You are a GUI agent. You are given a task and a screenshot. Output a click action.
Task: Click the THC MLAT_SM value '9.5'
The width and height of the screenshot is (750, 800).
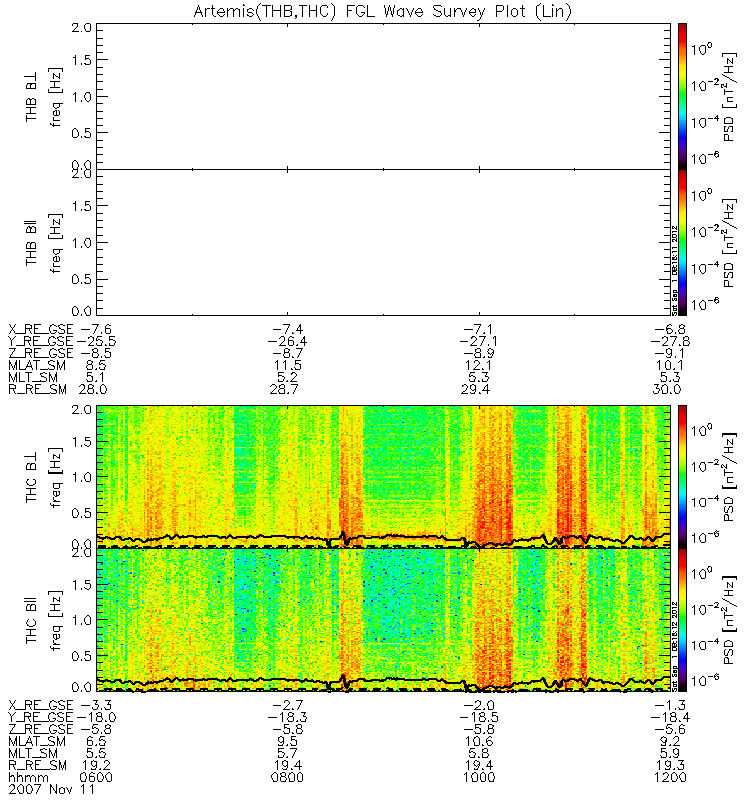click(x=287, y=742)
